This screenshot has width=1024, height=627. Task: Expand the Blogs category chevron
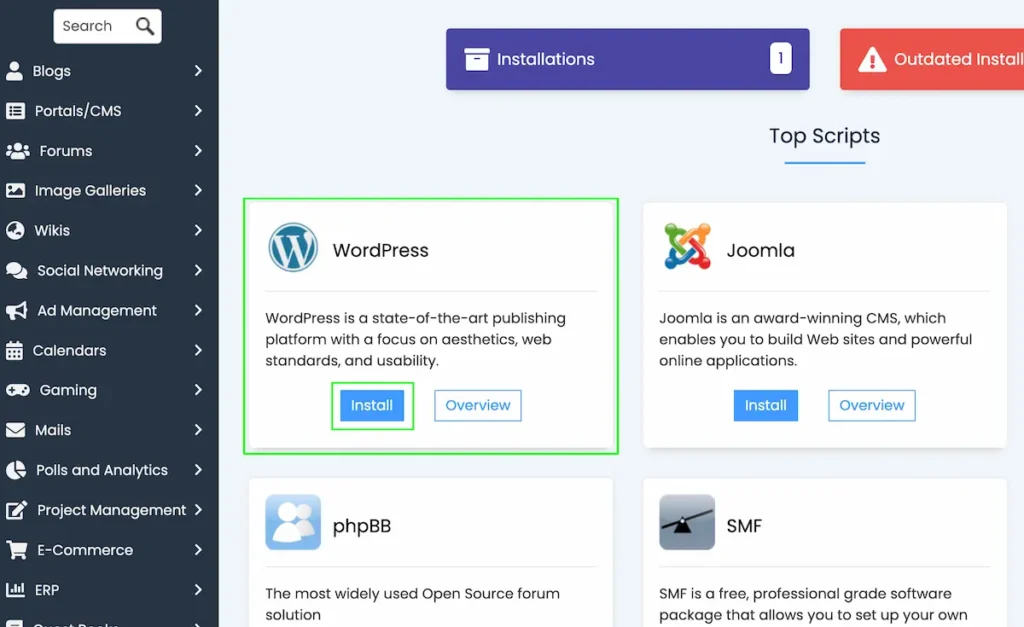tap(199, 71)
